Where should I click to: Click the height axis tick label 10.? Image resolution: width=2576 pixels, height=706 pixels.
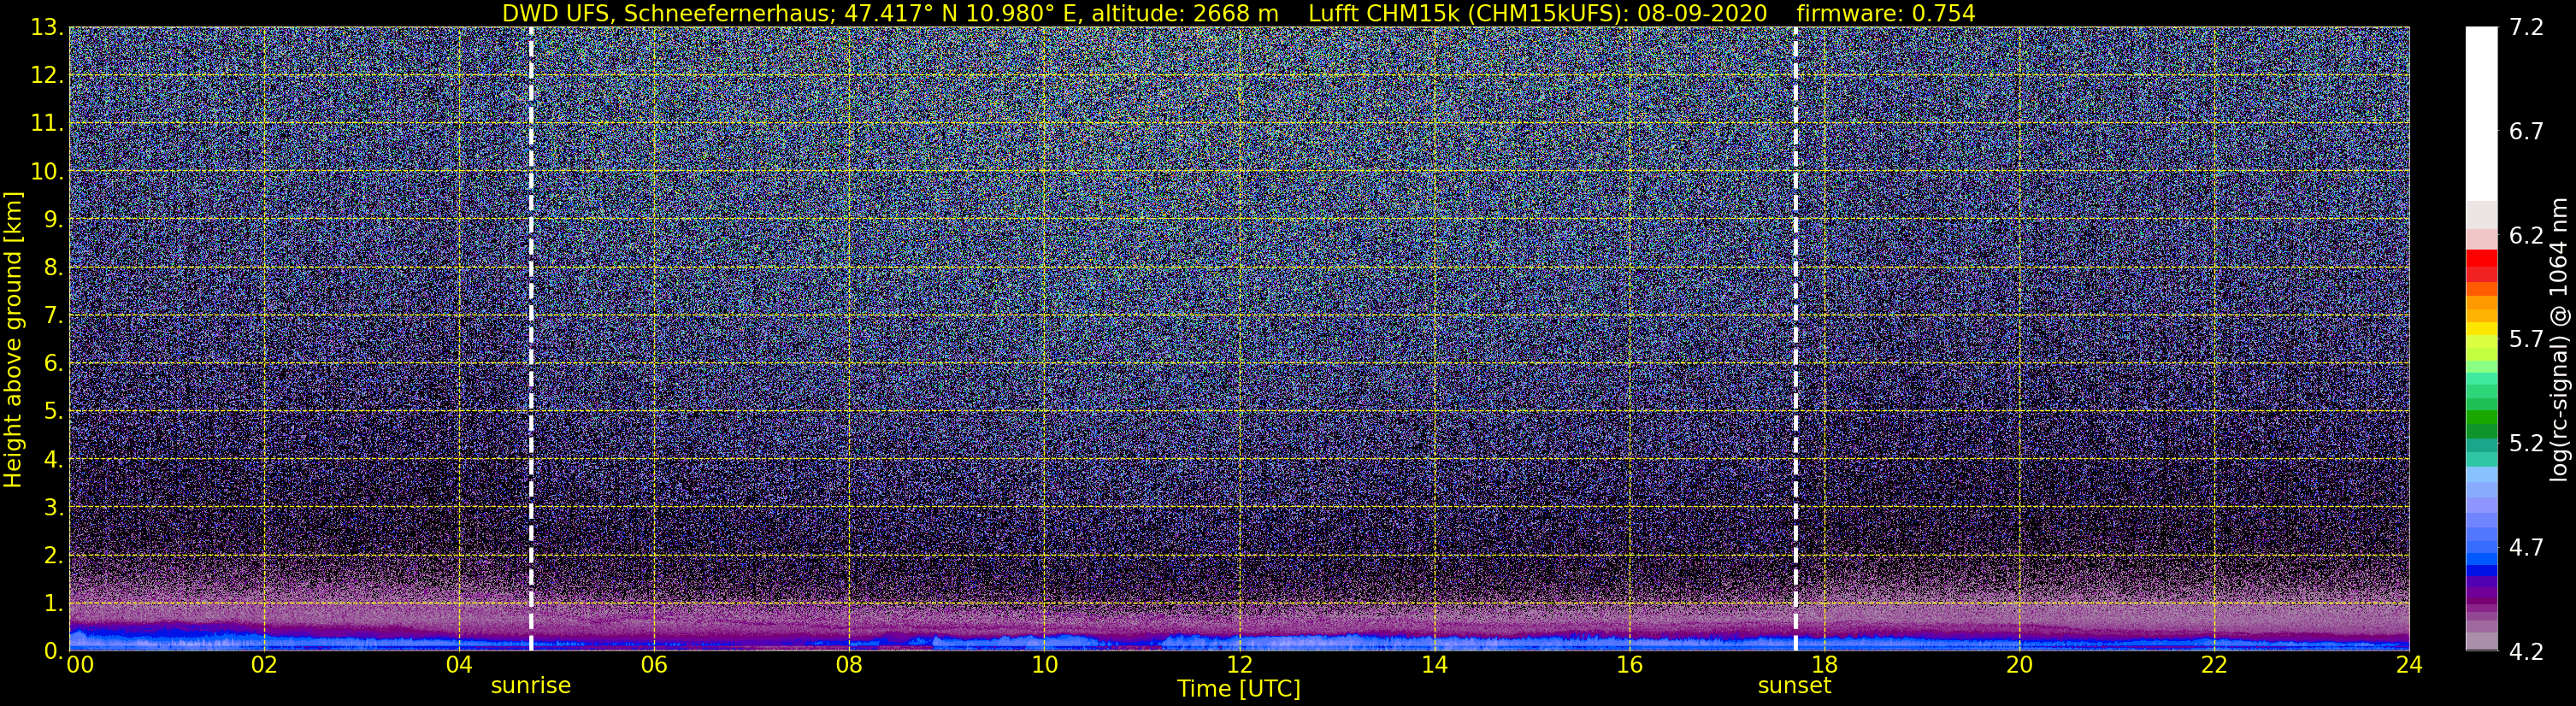[x=48, y=172]
